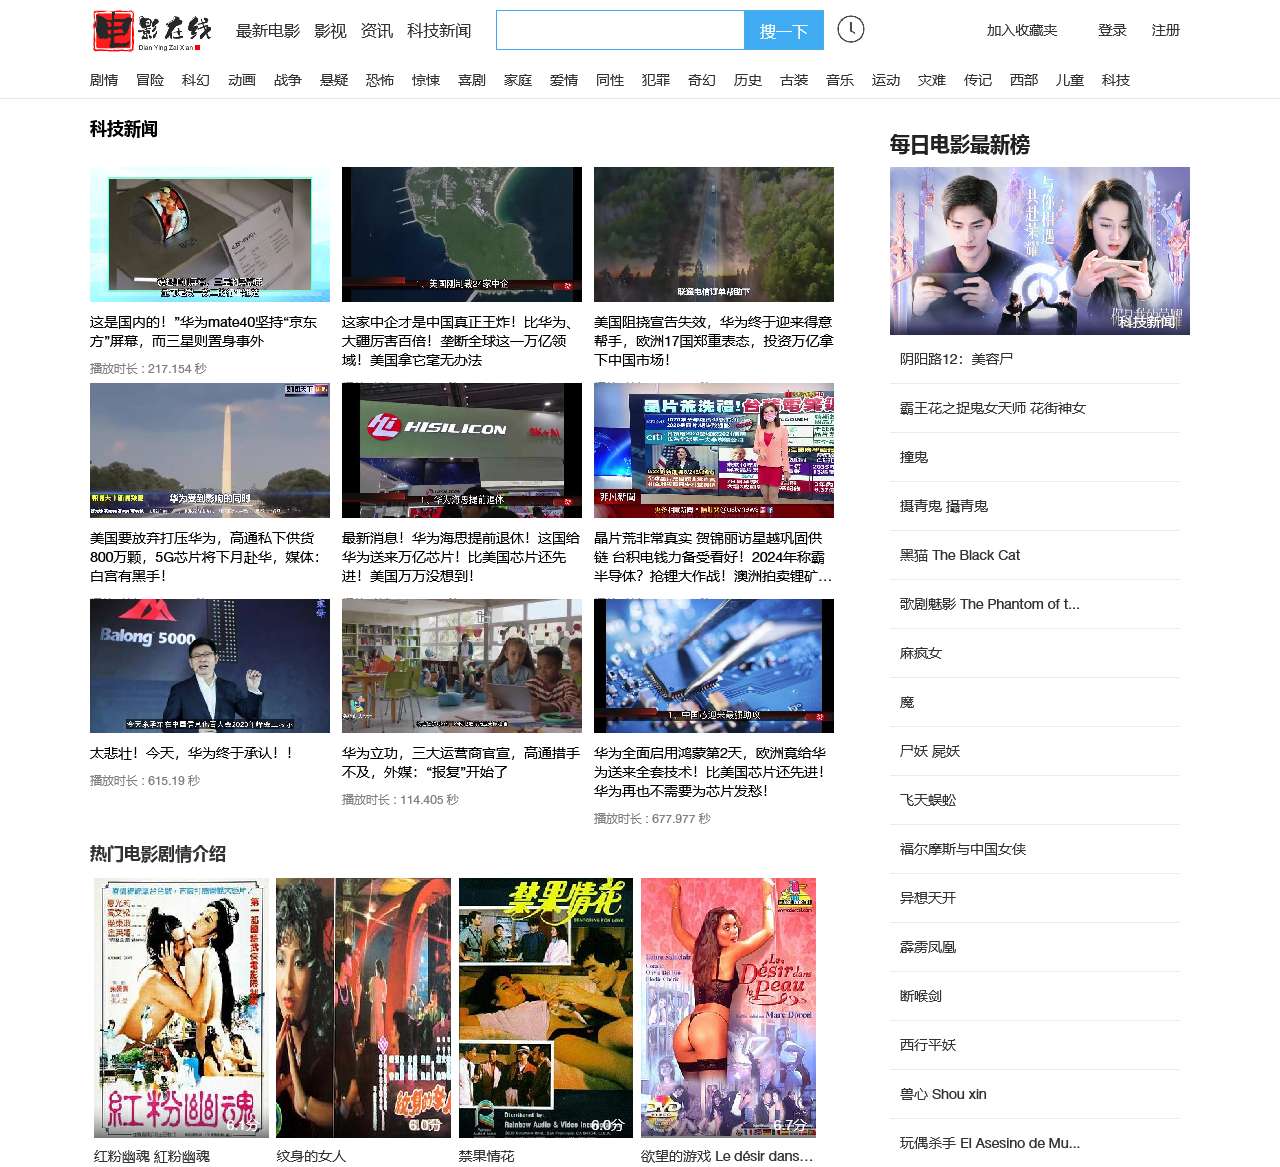Open the aerial road video thumbnail
The width and height of the screenshot is (1280, 1167).
tap(714, 234)
